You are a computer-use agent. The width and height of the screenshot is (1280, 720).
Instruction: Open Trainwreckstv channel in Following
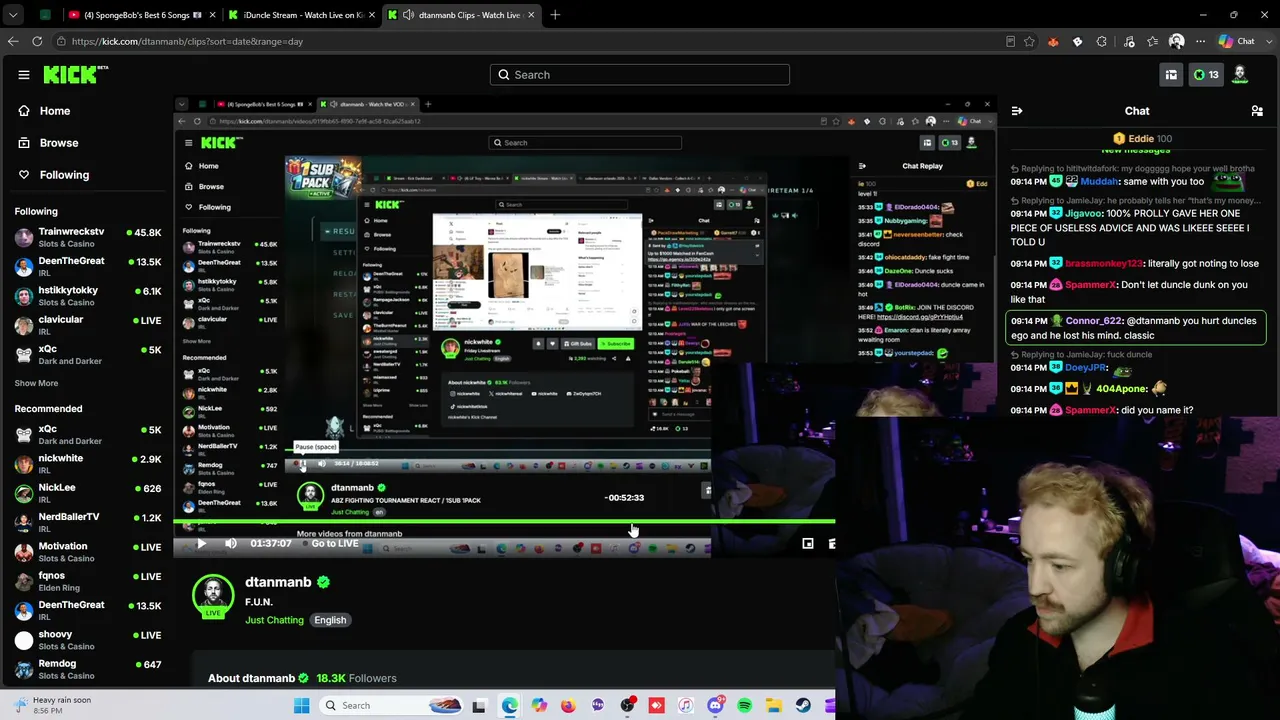click(x=88, y=237)
